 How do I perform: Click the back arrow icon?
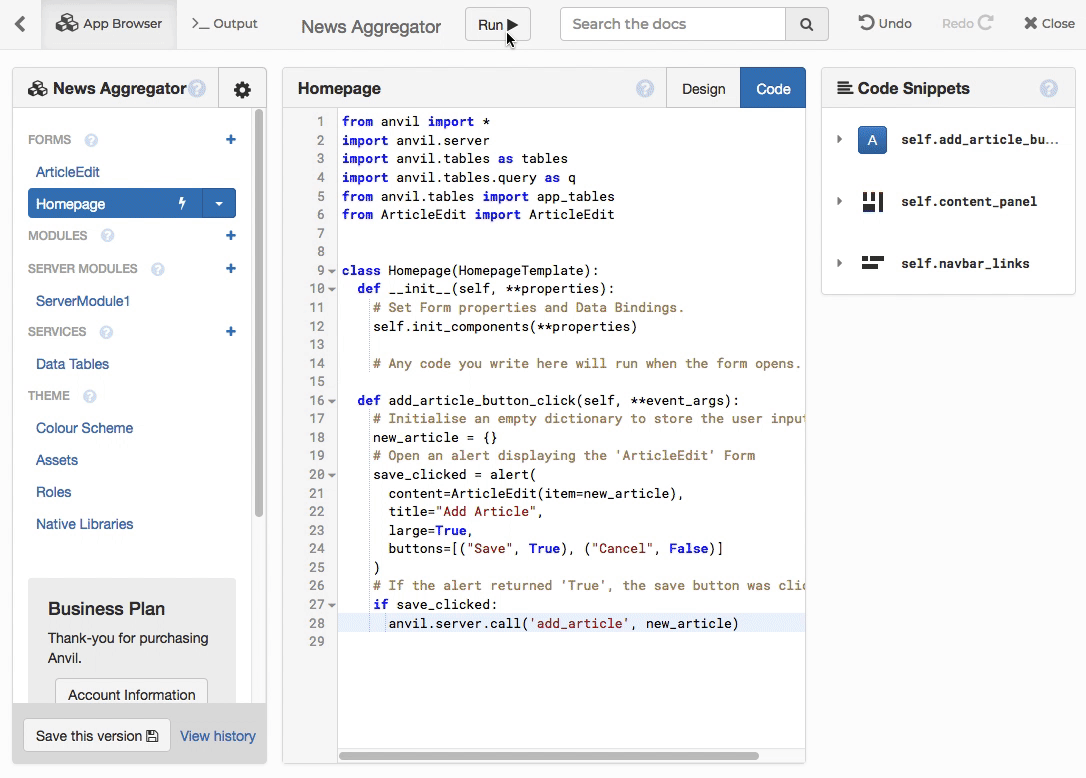point(20,24)
